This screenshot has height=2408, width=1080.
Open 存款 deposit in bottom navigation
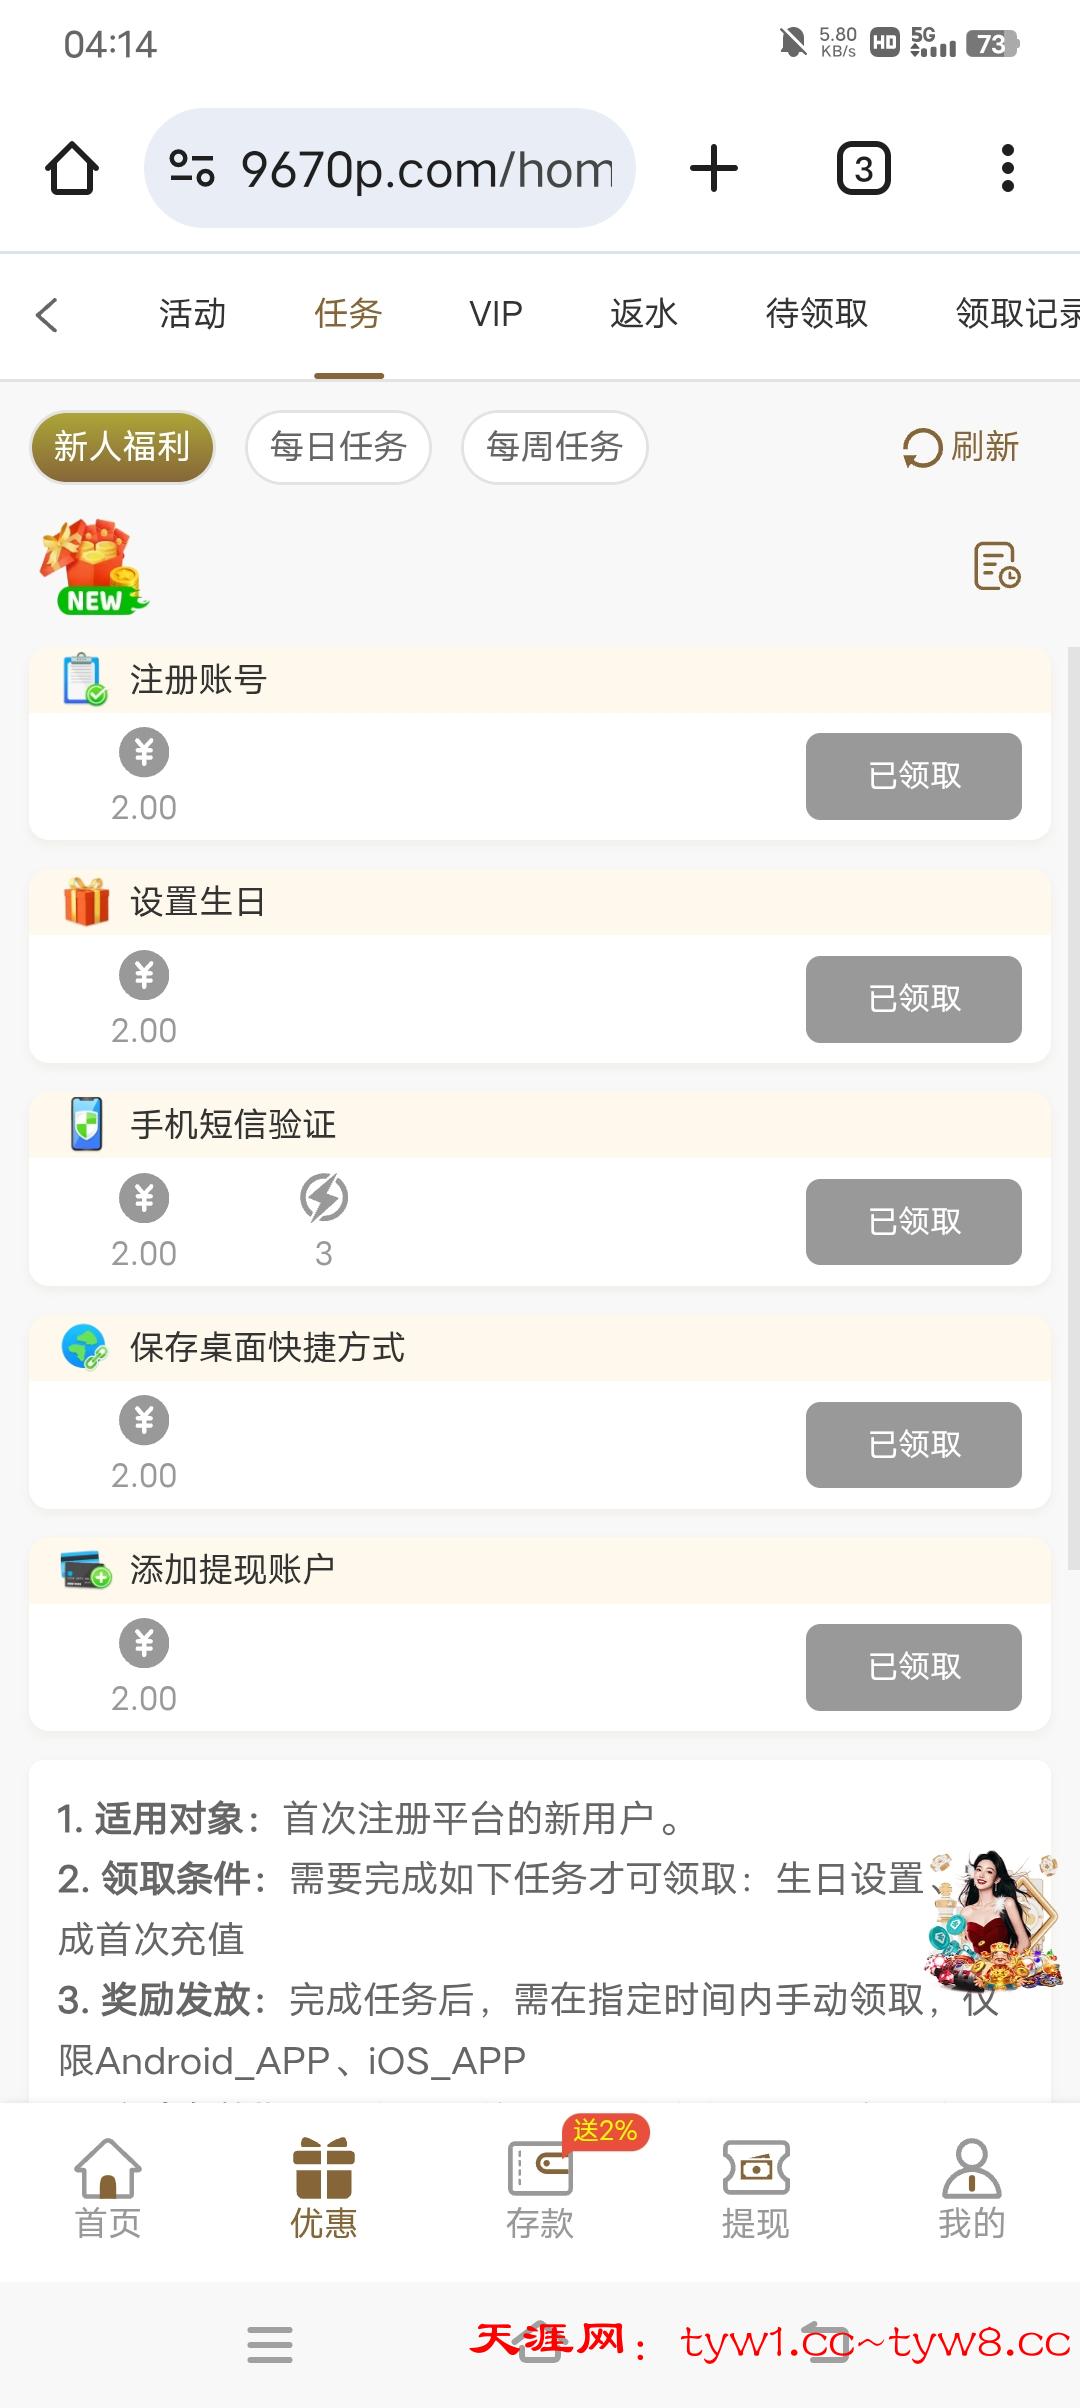pyautogui.click(x=540, y=2188)
